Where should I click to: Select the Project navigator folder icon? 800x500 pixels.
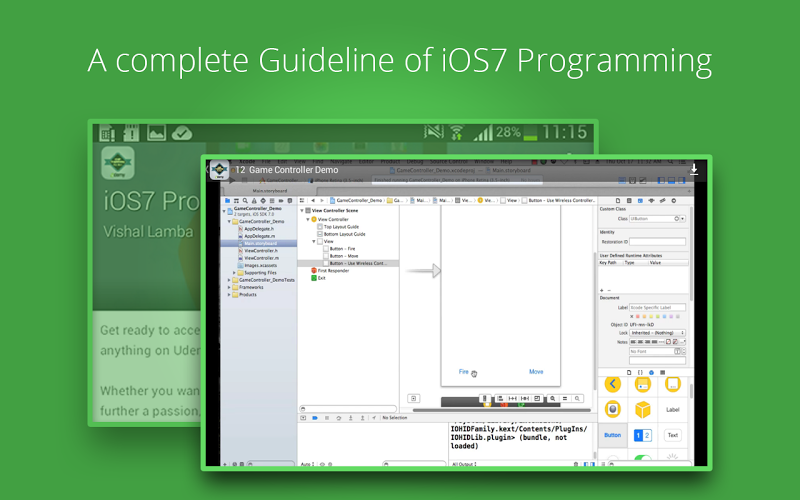click(x=228, y=201)
